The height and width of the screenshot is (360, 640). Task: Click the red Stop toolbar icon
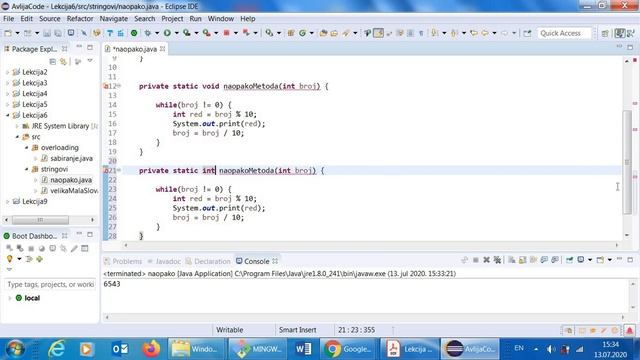[227, 33]
